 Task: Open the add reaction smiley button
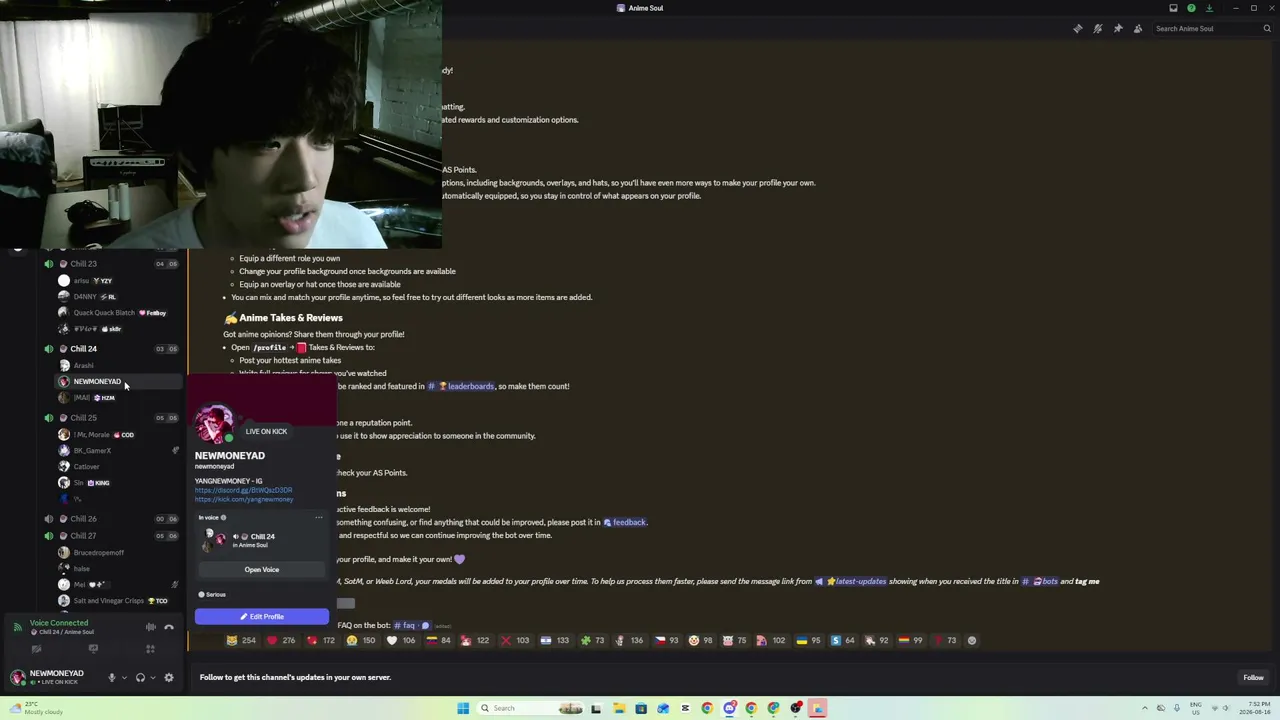point(971,640)
